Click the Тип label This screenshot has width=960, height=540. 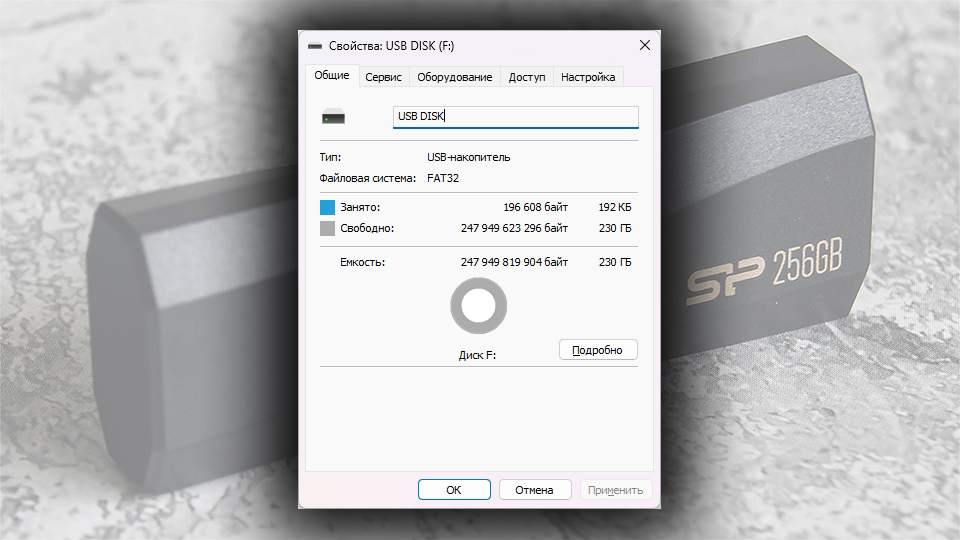pos(330,157)
